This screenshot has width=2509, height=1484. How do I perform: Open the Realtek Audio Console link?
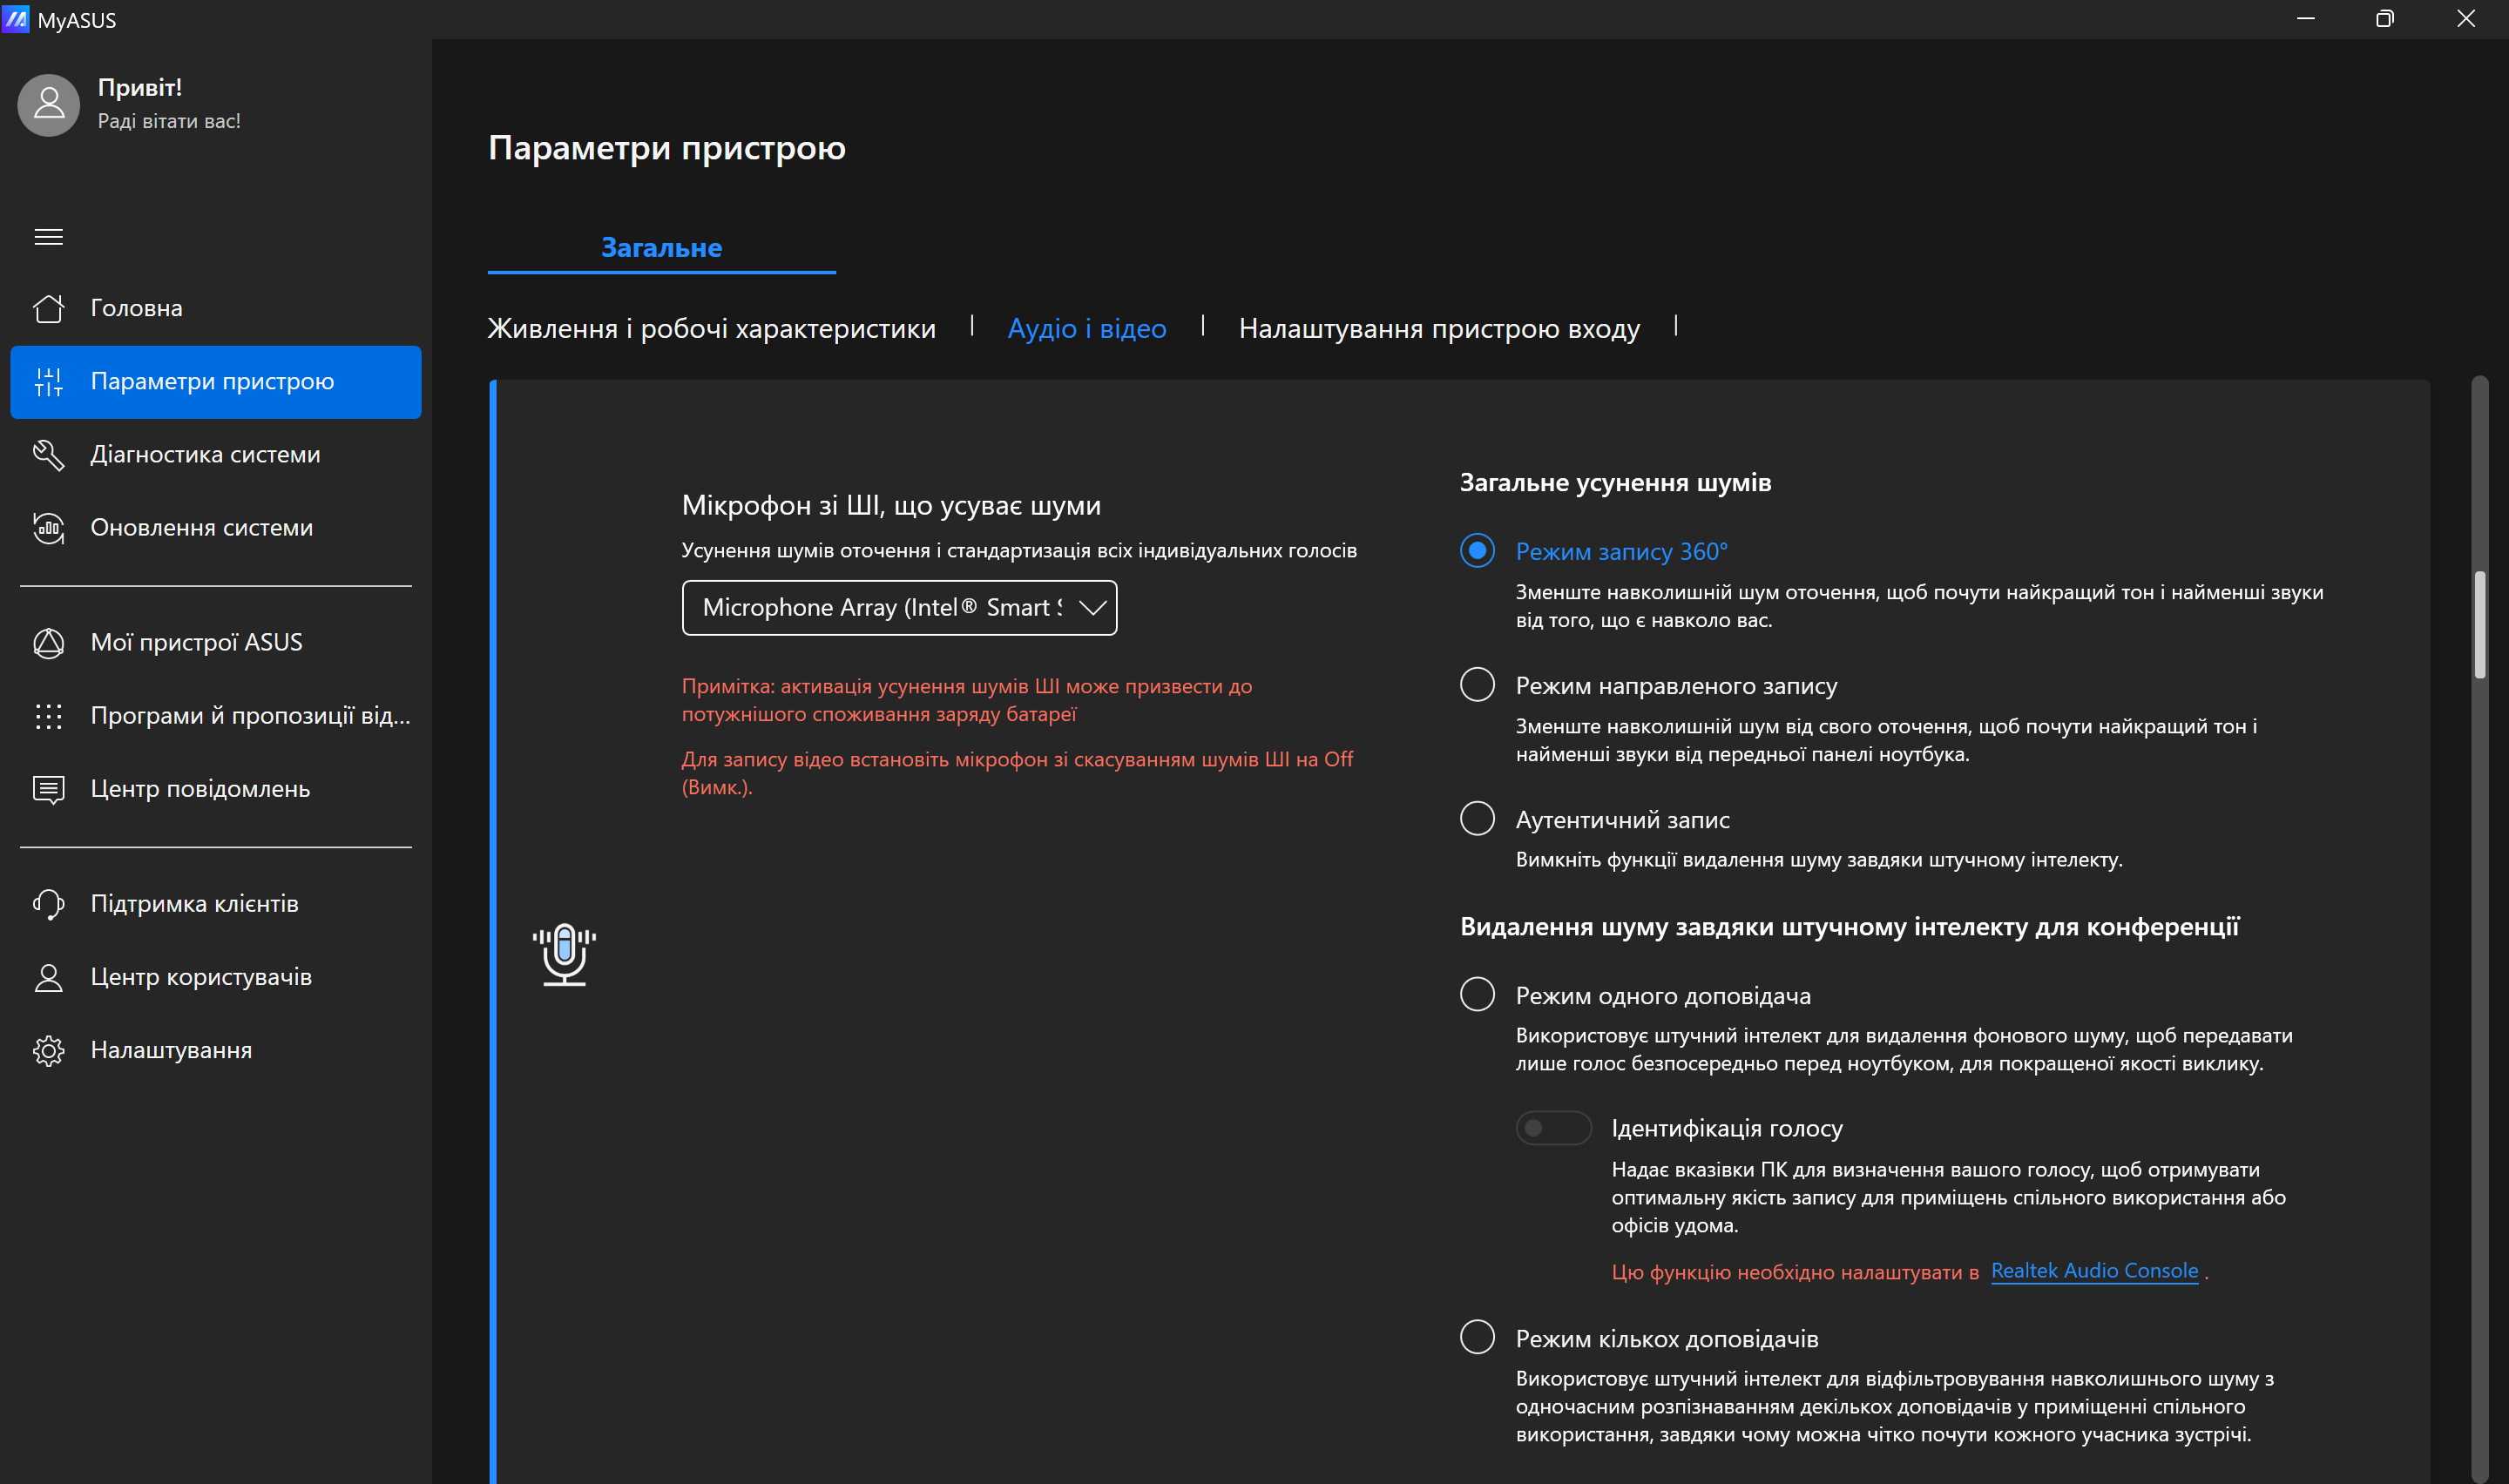(x=2094, y=1271)
